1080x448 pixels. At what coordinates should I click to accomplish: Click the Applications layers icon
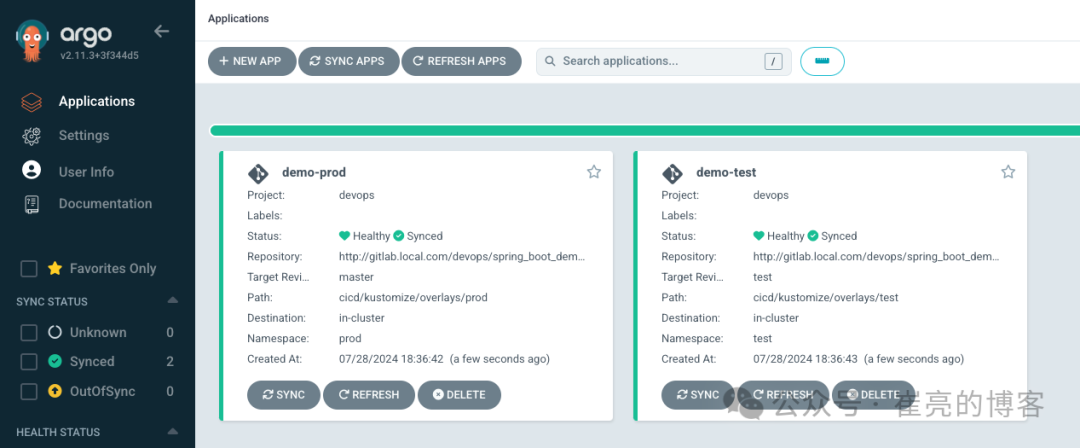31,101
